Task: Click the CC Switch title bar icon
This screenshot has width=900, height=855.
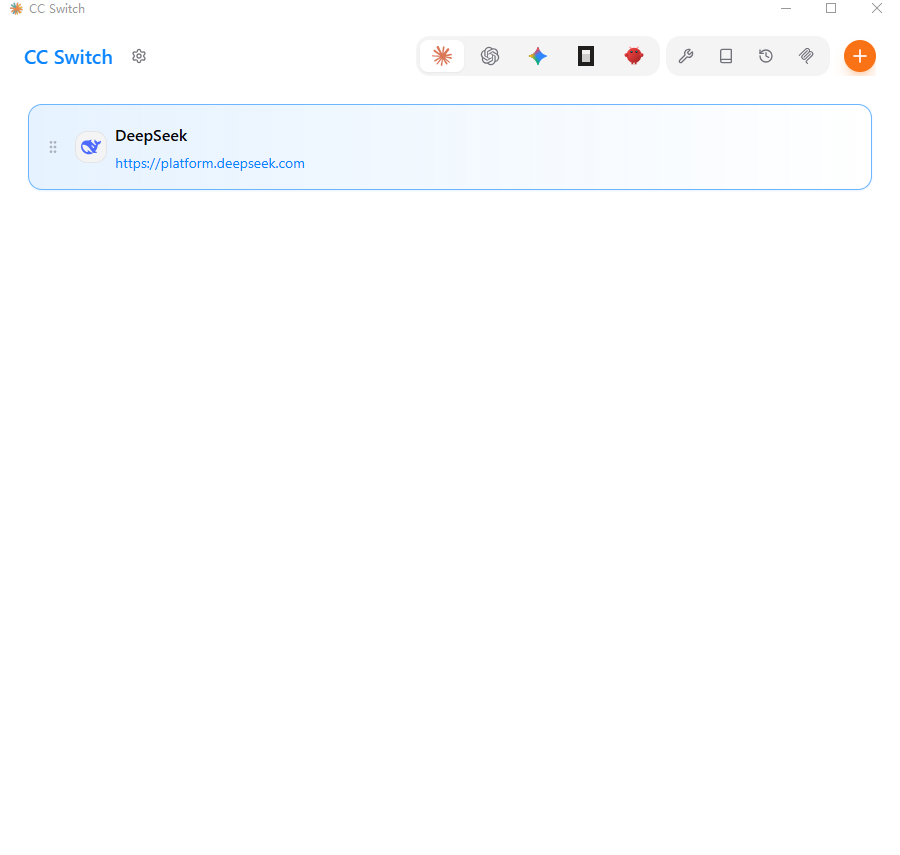Action: coord(17,9)
